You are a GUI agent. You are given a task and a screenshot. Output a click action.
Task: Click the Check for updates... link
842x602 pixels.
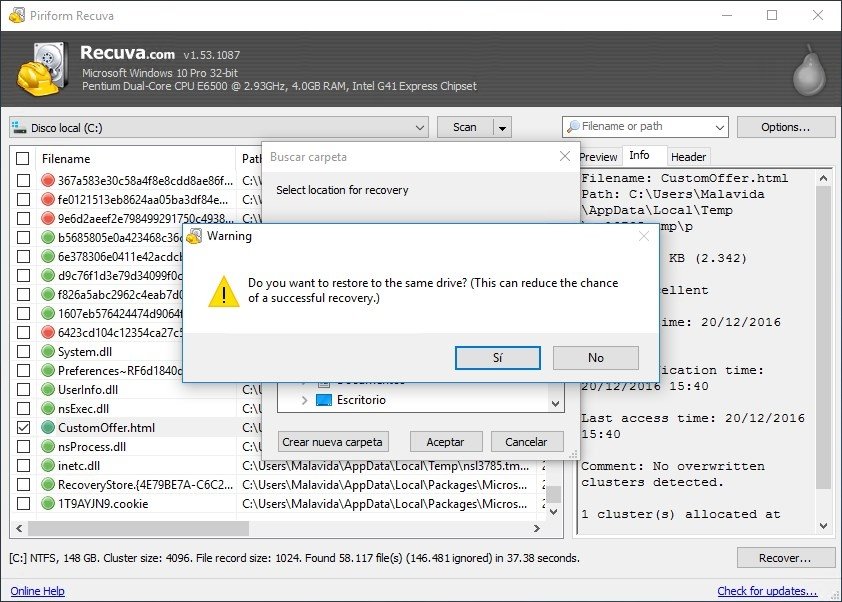pyautogui.click(x=767, y=591)
